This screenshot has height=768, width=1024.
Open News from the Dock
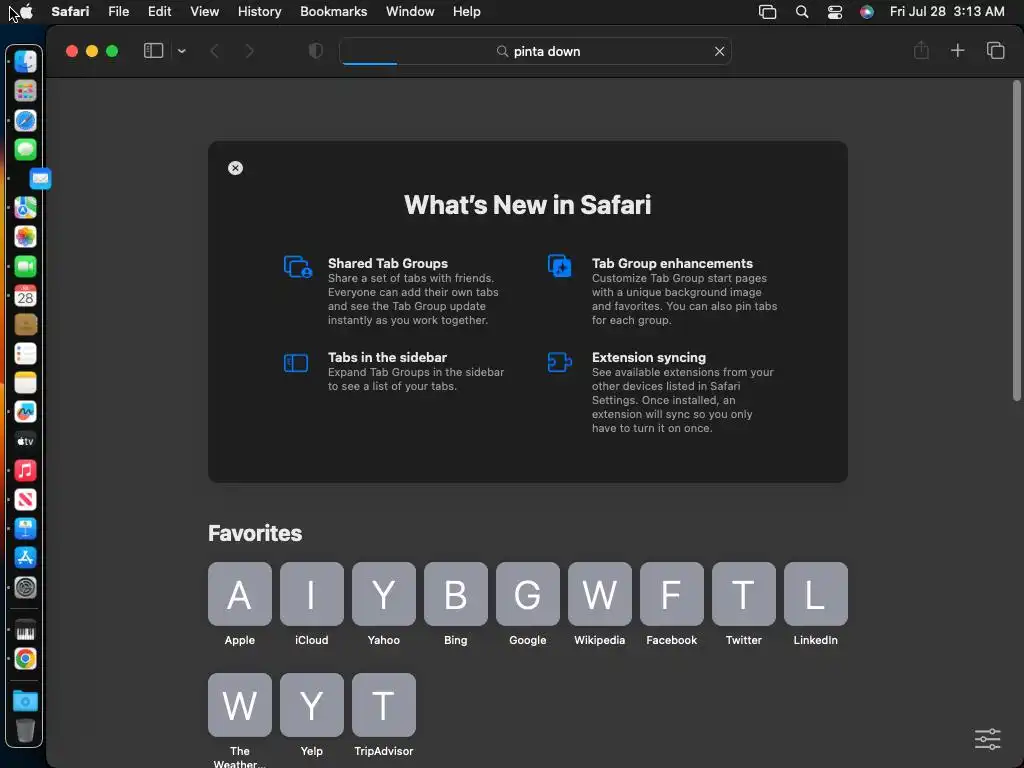[25, 500]
